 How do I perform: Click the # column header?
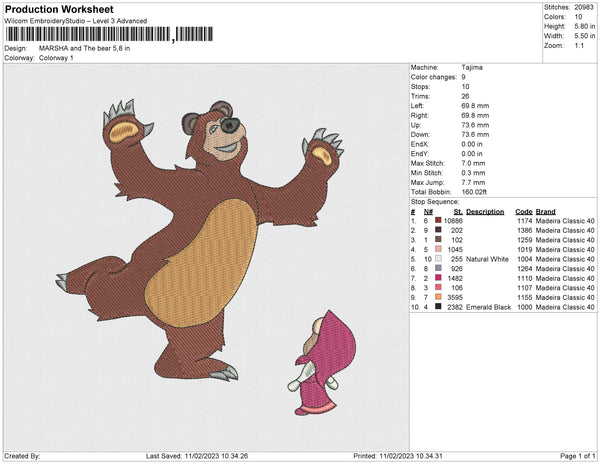coord(413,212)
